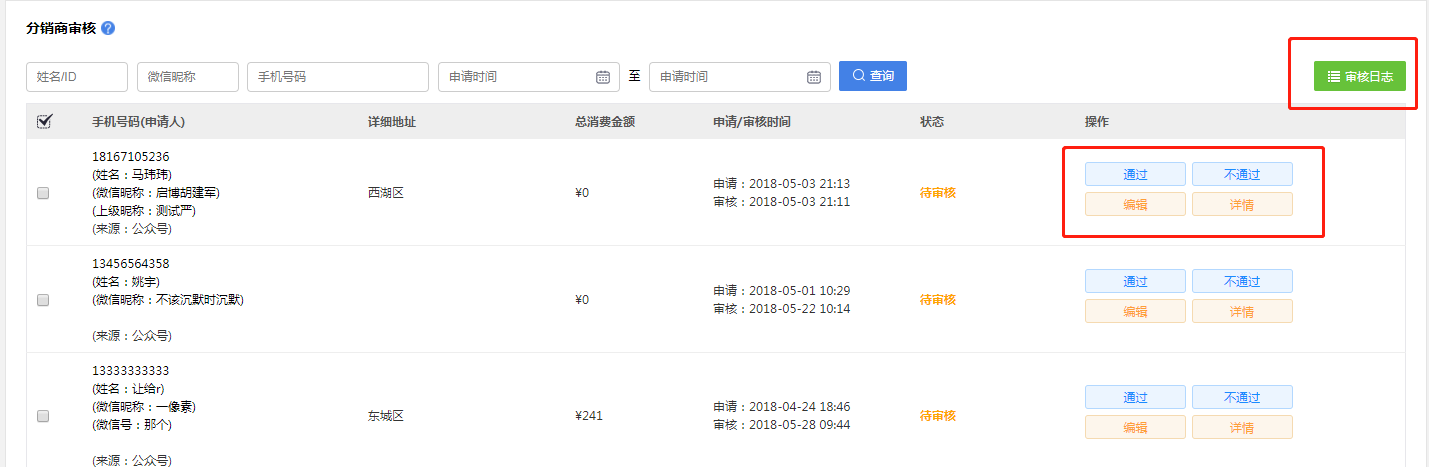Approve 马玮玮 with 通过 button

(1135, 174)
